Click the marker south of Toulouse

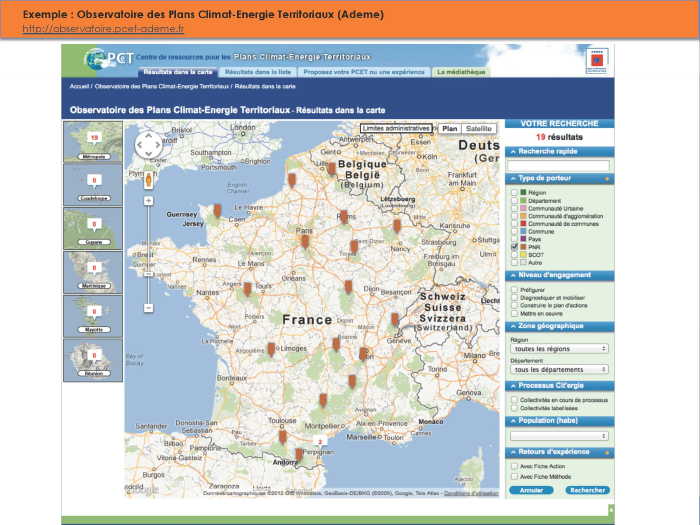point(282,437)
